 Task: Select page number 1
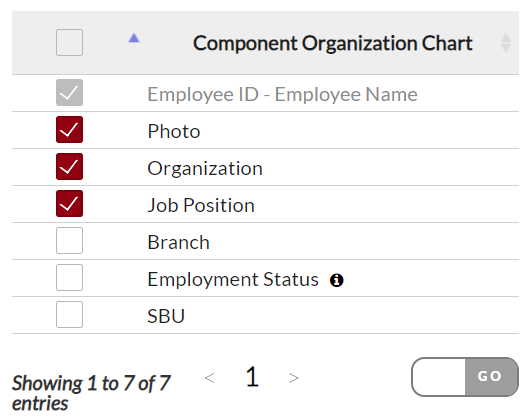[x=252, y=377]
